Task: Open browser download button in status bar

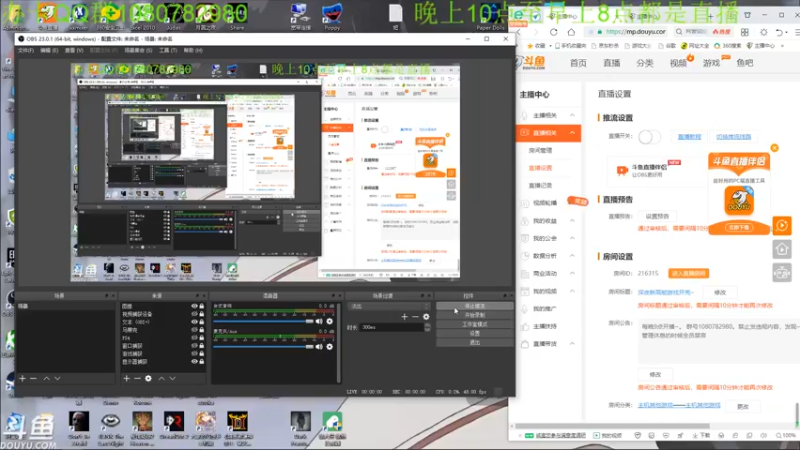Action: coord(702,436)
